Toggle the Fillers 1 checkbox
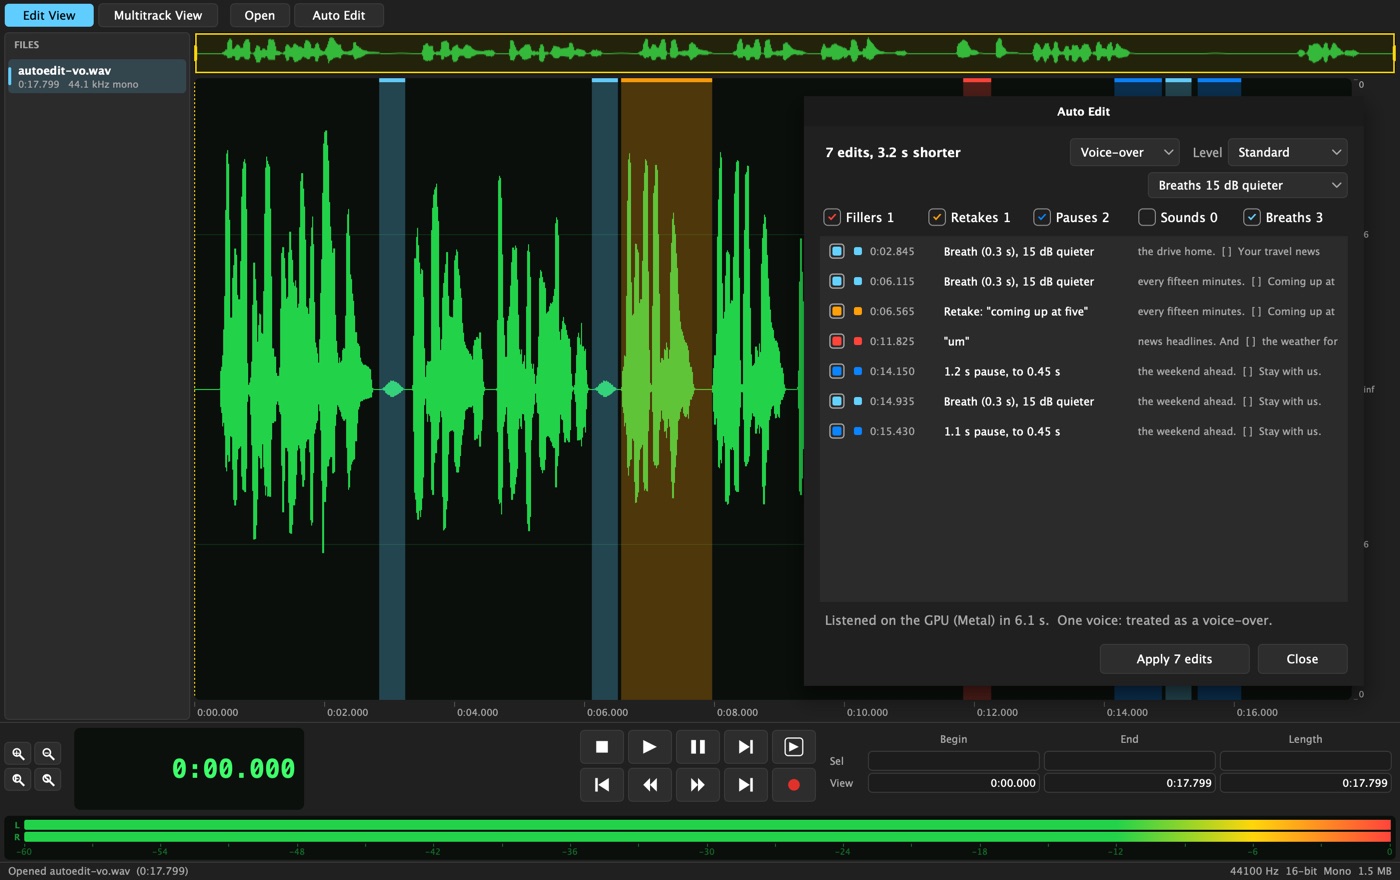This screenshot has height=880, width=1400. tap(832, 217)
